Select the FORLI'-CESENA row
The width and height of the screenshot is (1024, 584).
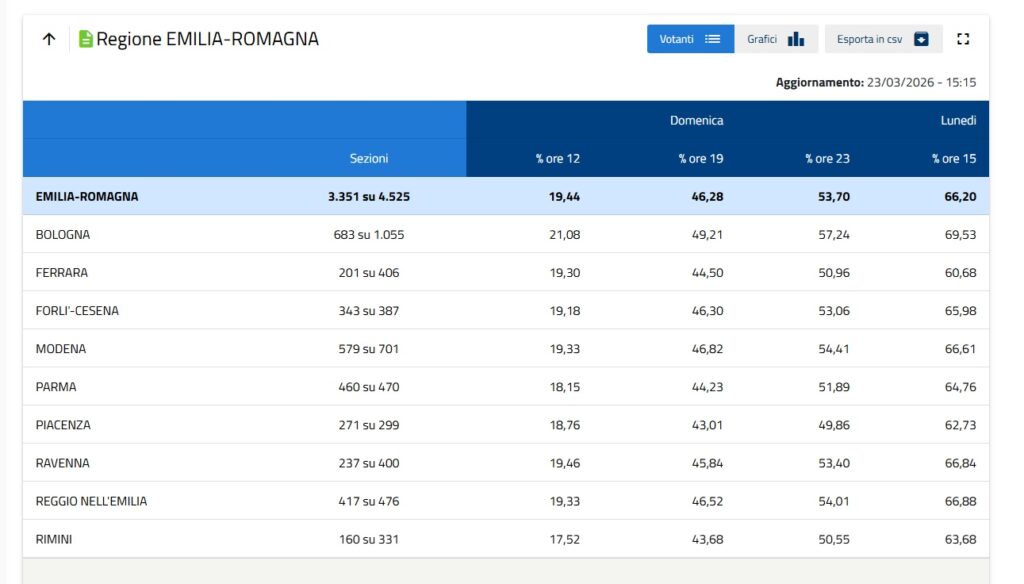pos(77,311)
